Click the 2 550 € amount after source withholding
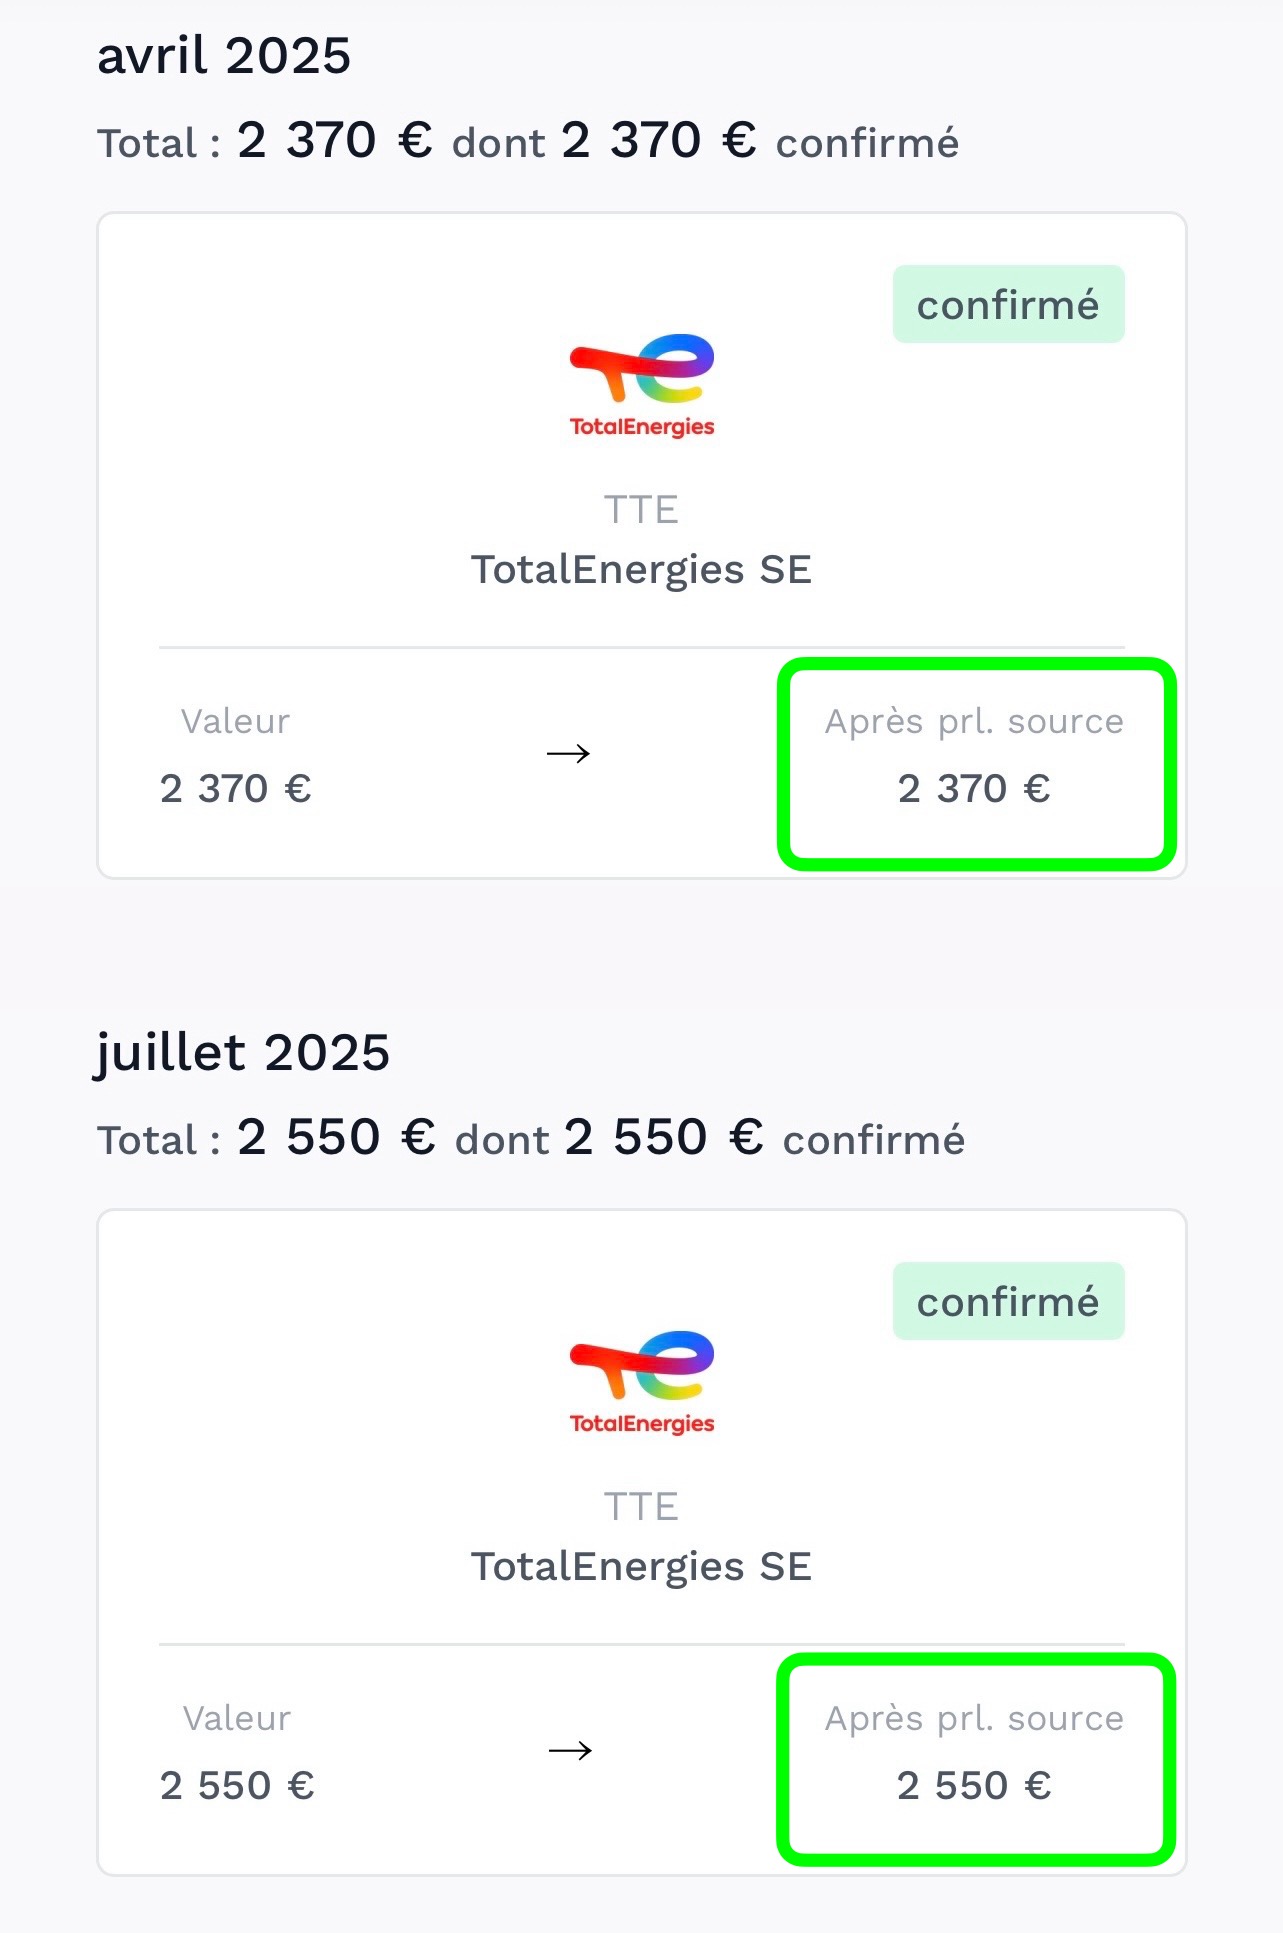Image resolution: width=1283 pixels, height=1933 pixels. (974, 1786)
